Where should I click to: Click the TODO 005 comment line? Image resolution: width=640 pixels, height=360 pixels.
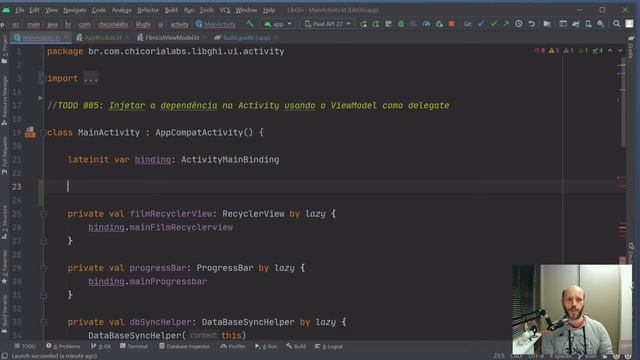[248, 105]
